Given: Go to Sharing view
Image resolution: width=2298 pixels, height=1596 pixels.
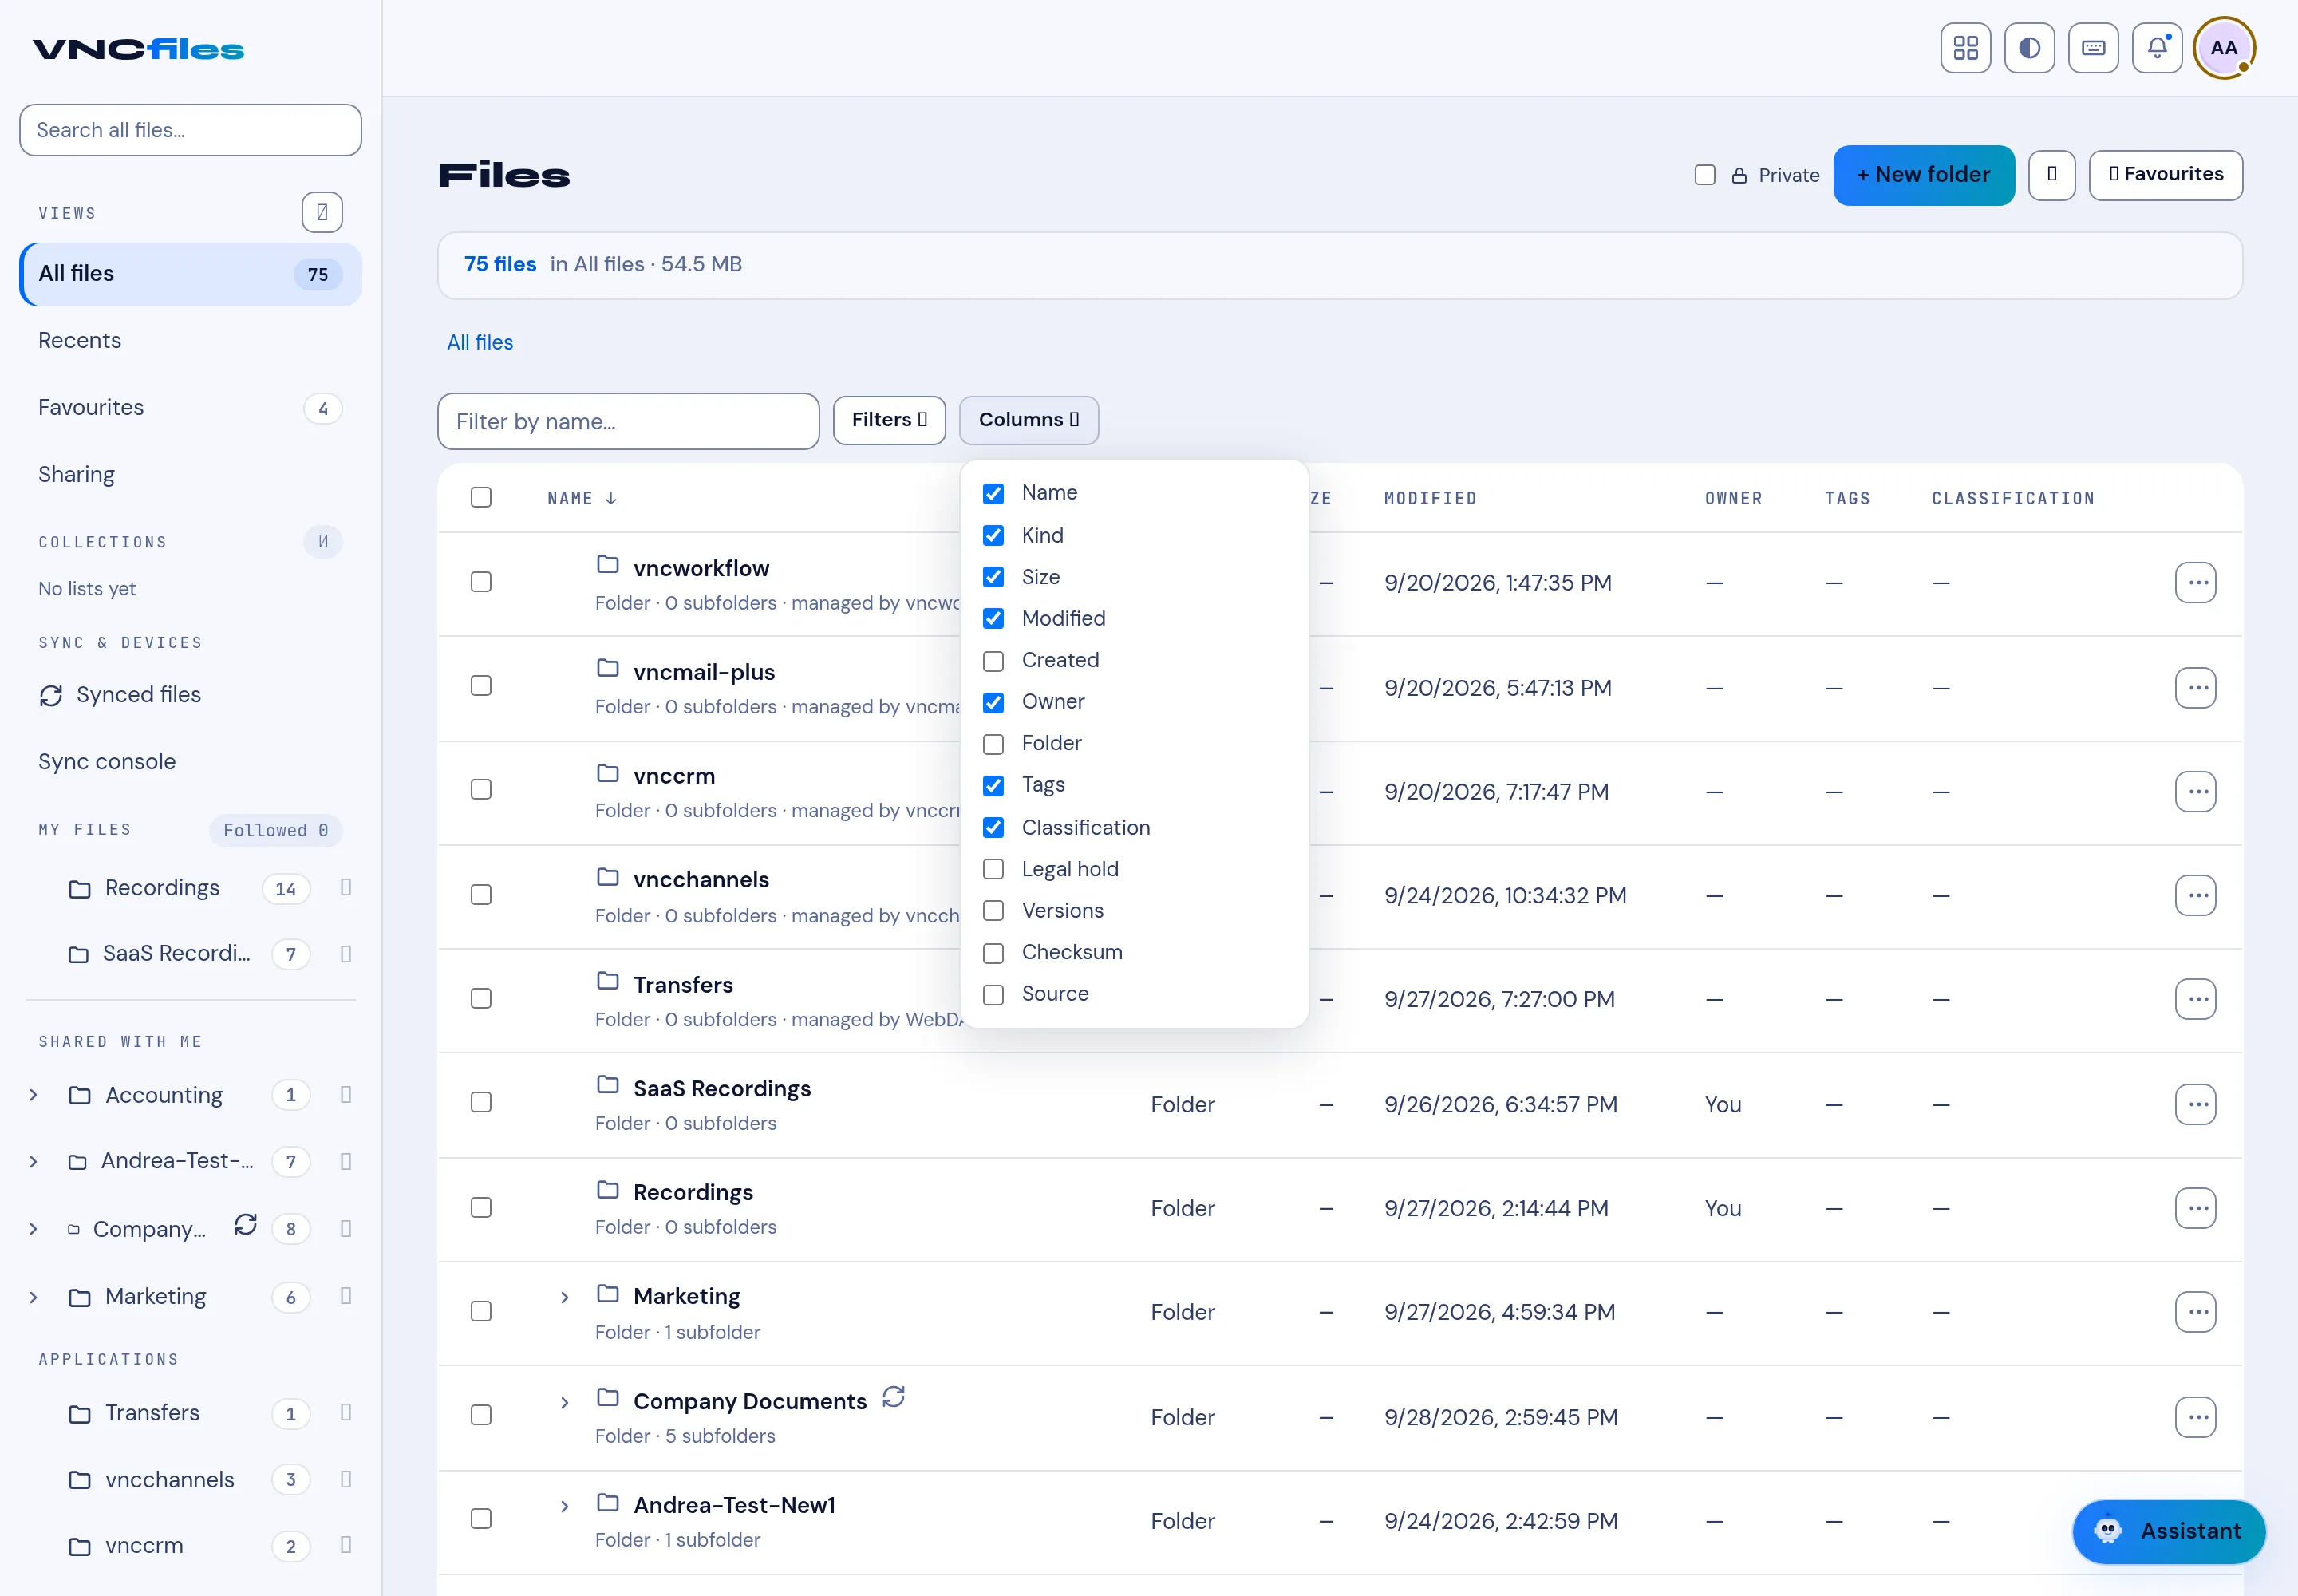Looking at the screenshot, I should [190, 474].
